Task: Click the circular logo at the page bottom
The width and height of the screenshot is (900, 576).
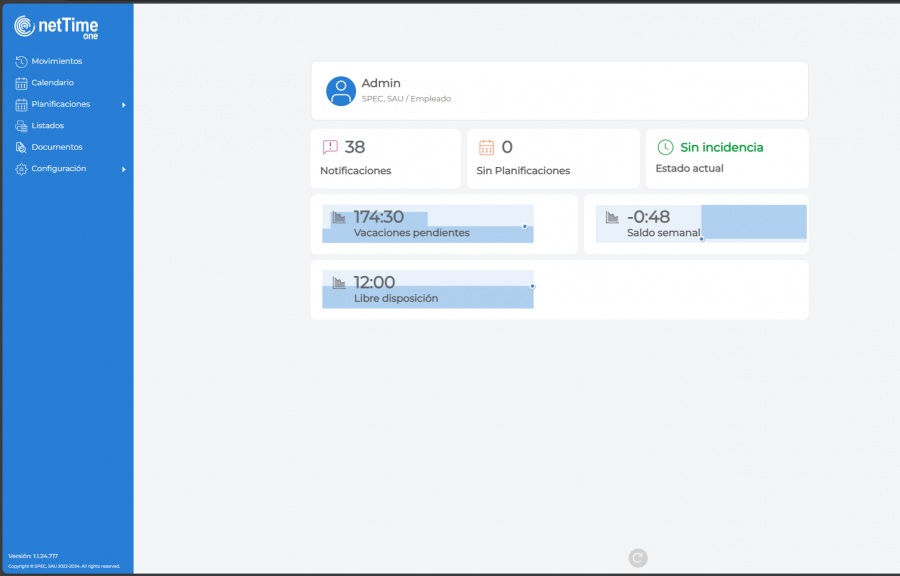Action: [637, 557]
